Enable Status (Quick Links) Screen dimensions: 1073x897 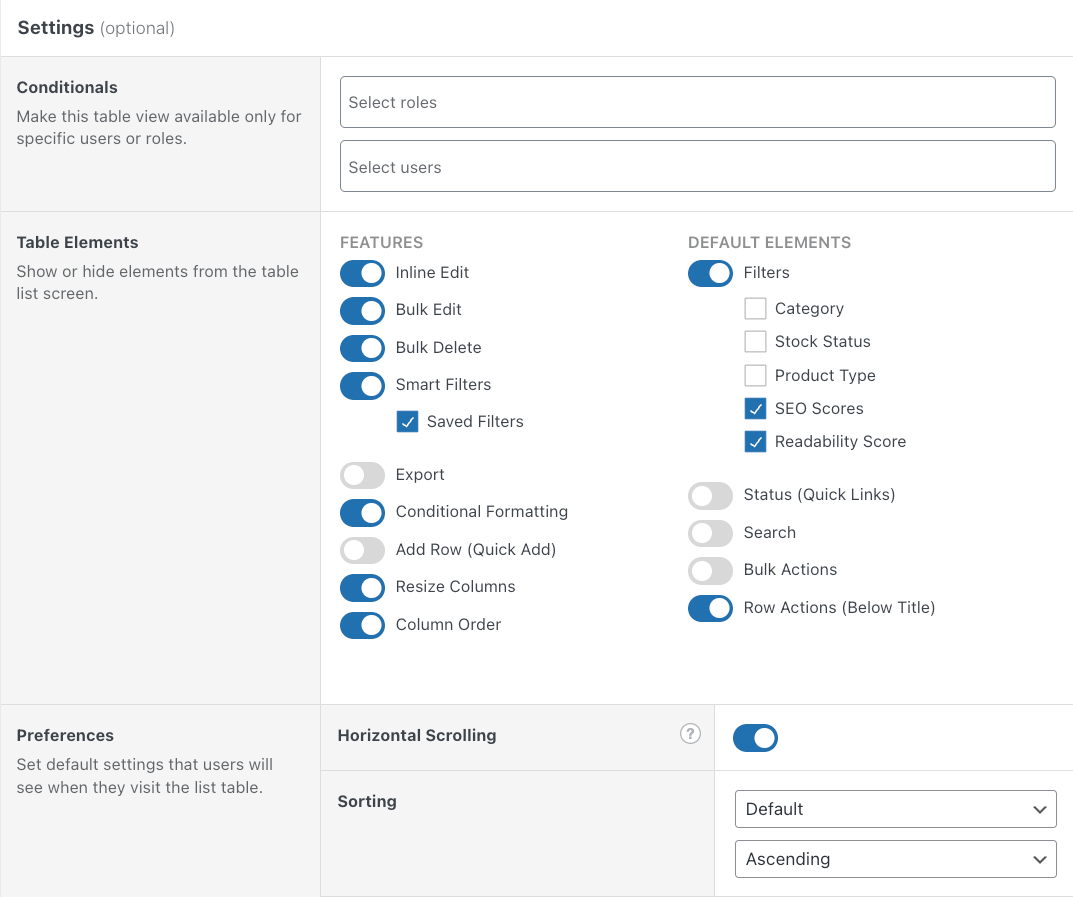click(x=710, y=495)
